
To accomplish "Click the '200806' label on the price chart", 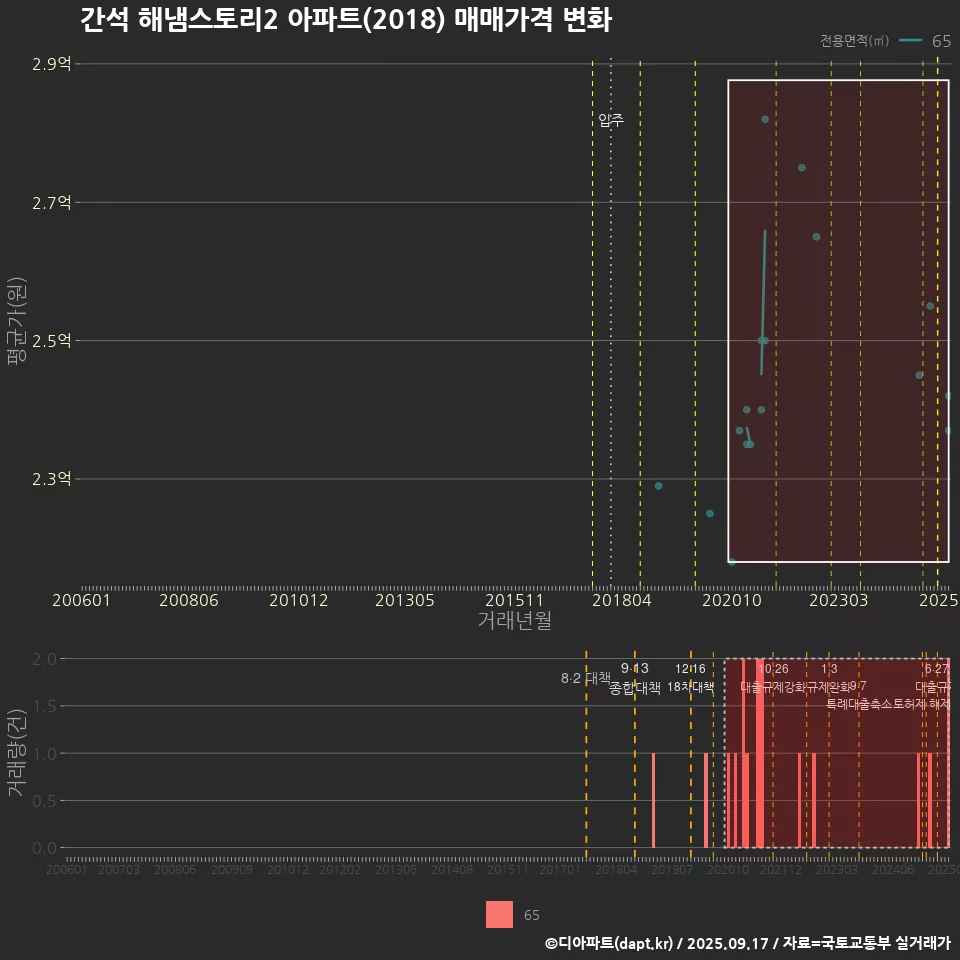I will [x=189, y=600].
